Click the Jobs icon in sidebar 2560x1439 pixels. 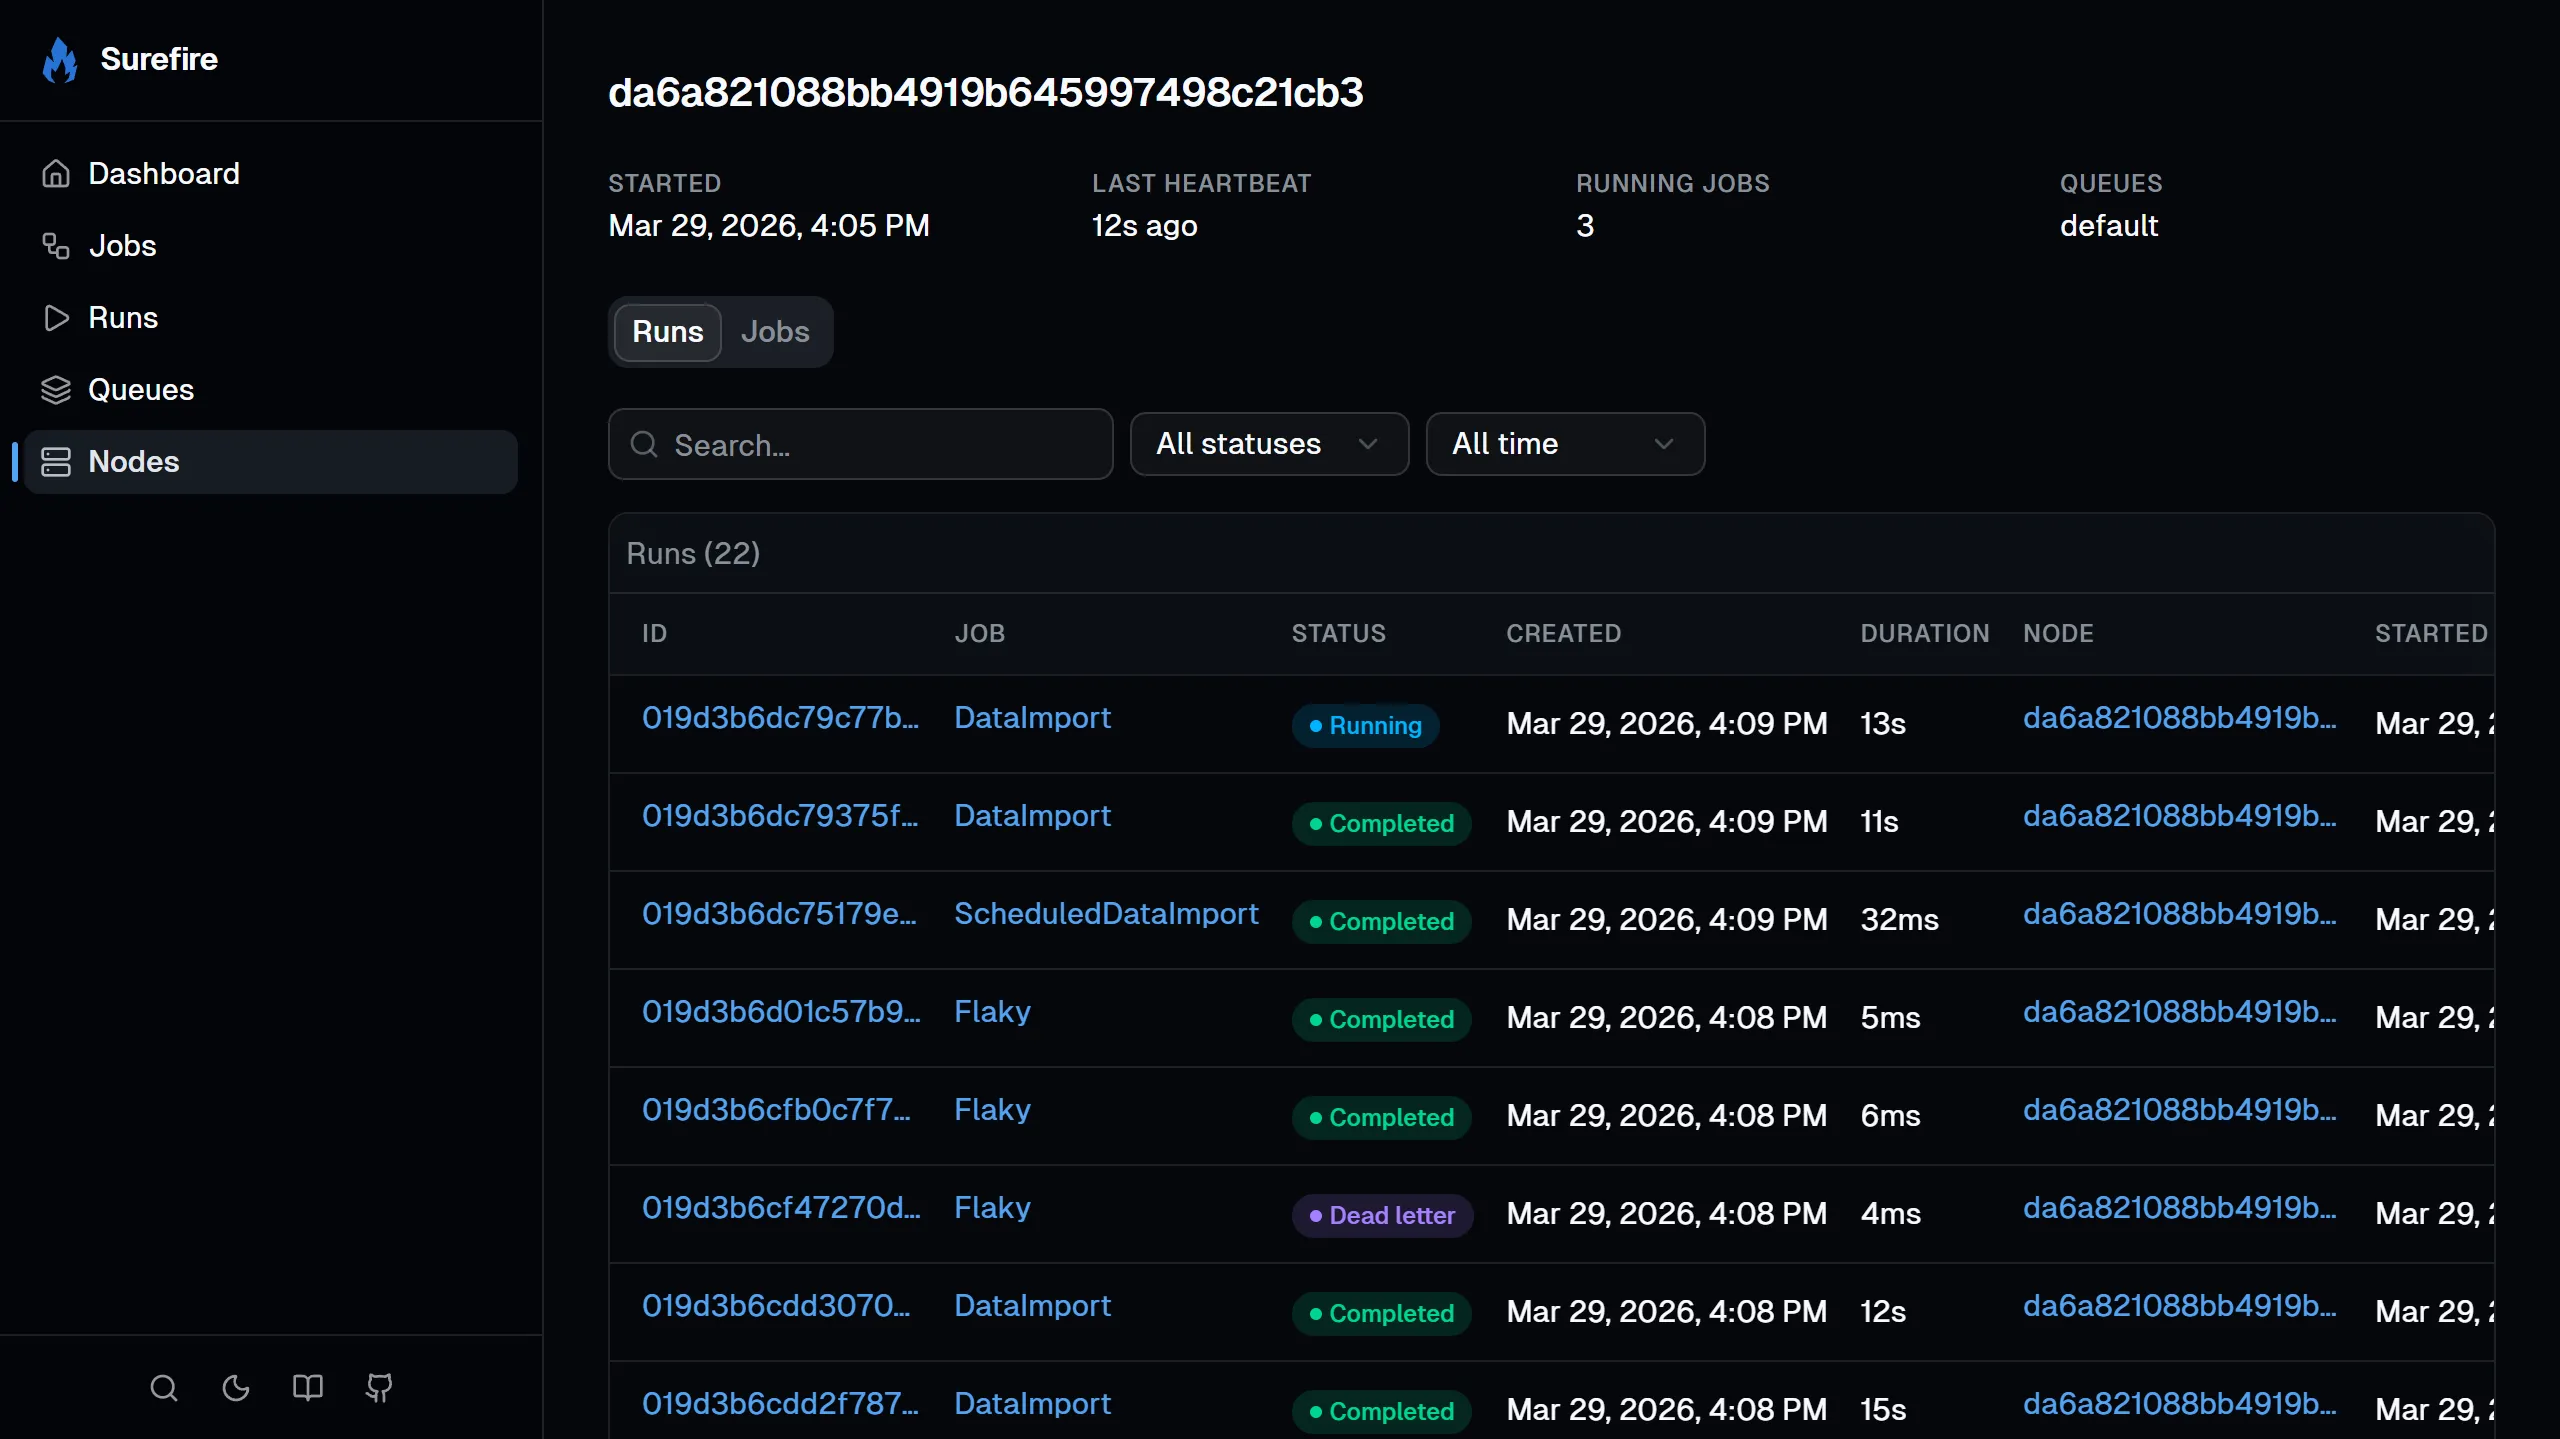point(56,246)
